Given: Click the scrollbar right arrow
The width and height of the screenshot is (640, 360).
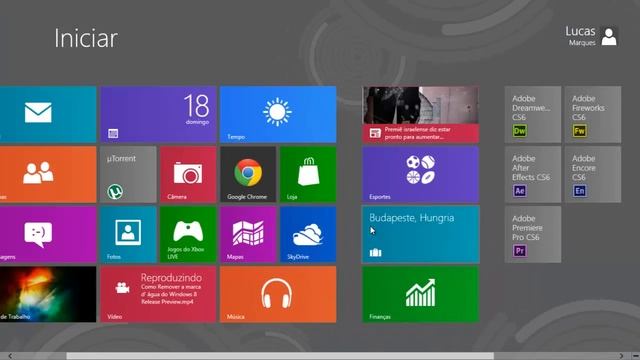Looking at the screenshot, I should click(621, 356).
